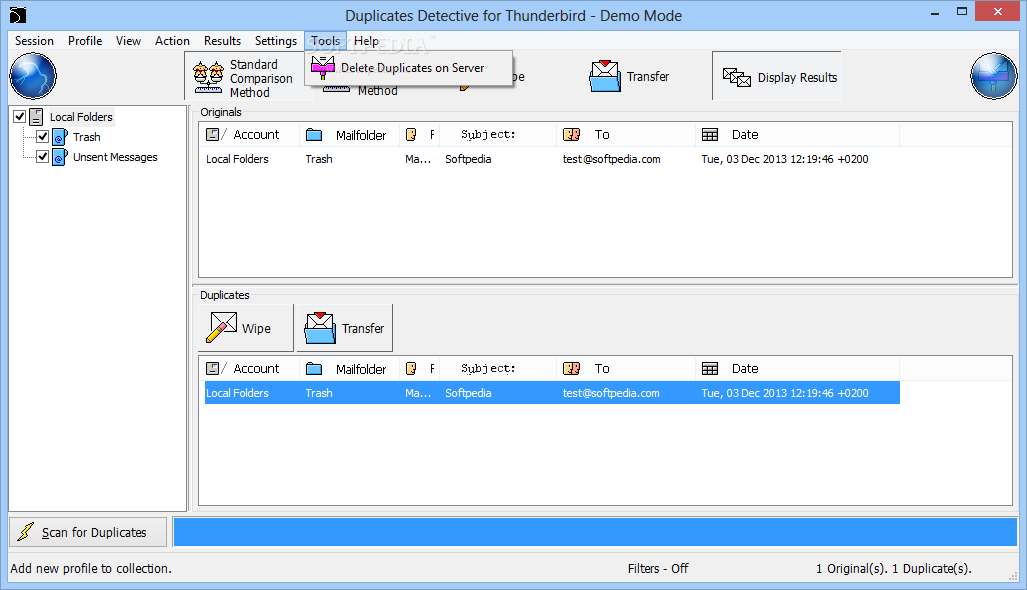The width and height of the screenshot is (1027, 590).
Task: Click Standard Comparison Method label
Action: click(x=261, y=78)
